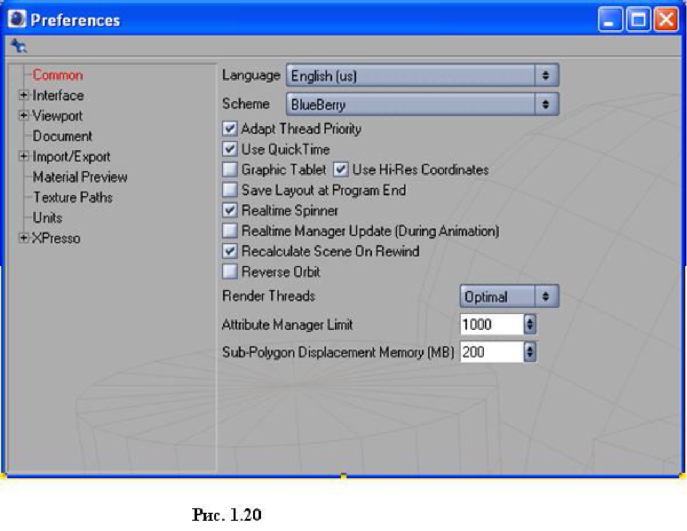Open the Units category
Screen dimensions: 687x531
tap(47, 218)
